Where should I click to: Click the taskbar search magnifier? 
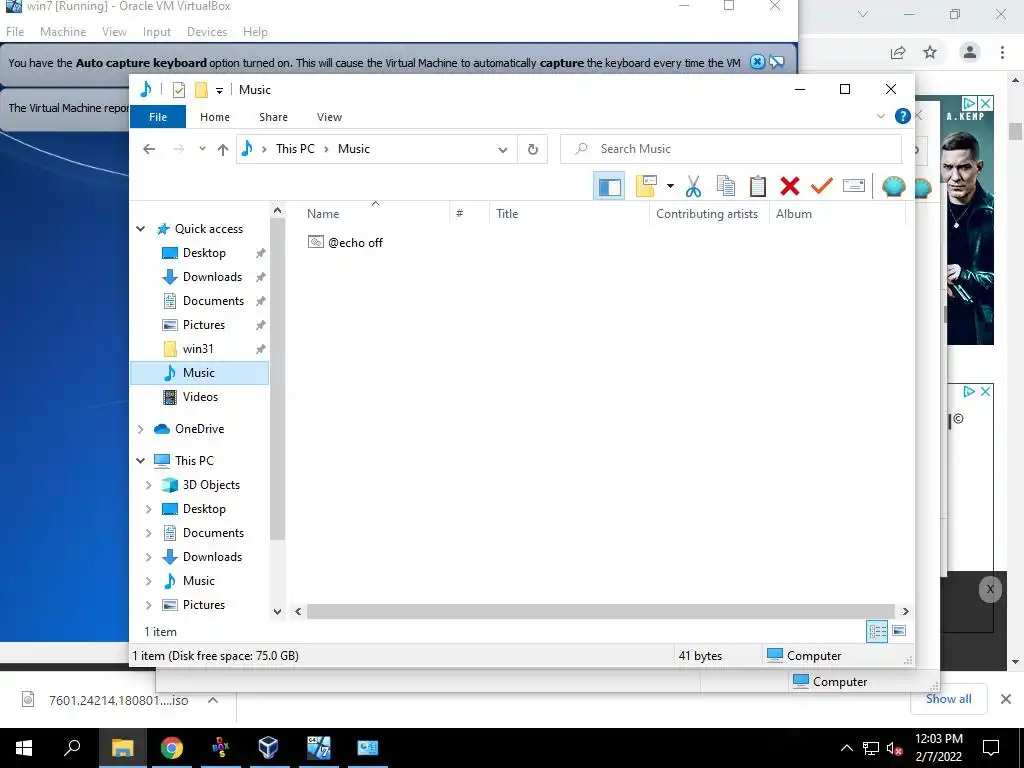point(72,747)
